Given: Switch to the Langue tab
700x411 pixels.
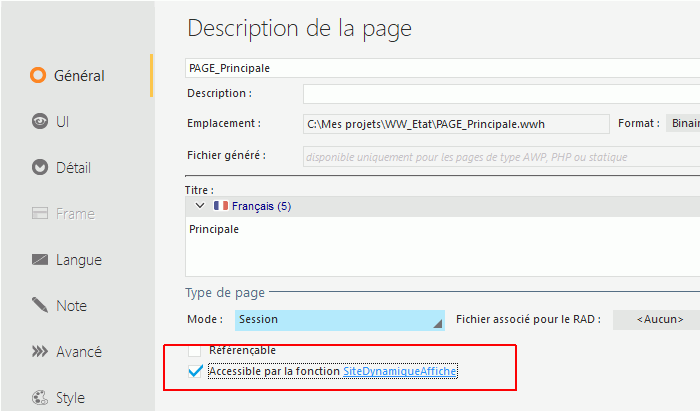Looking at the screenshot, I should [77, 259].
